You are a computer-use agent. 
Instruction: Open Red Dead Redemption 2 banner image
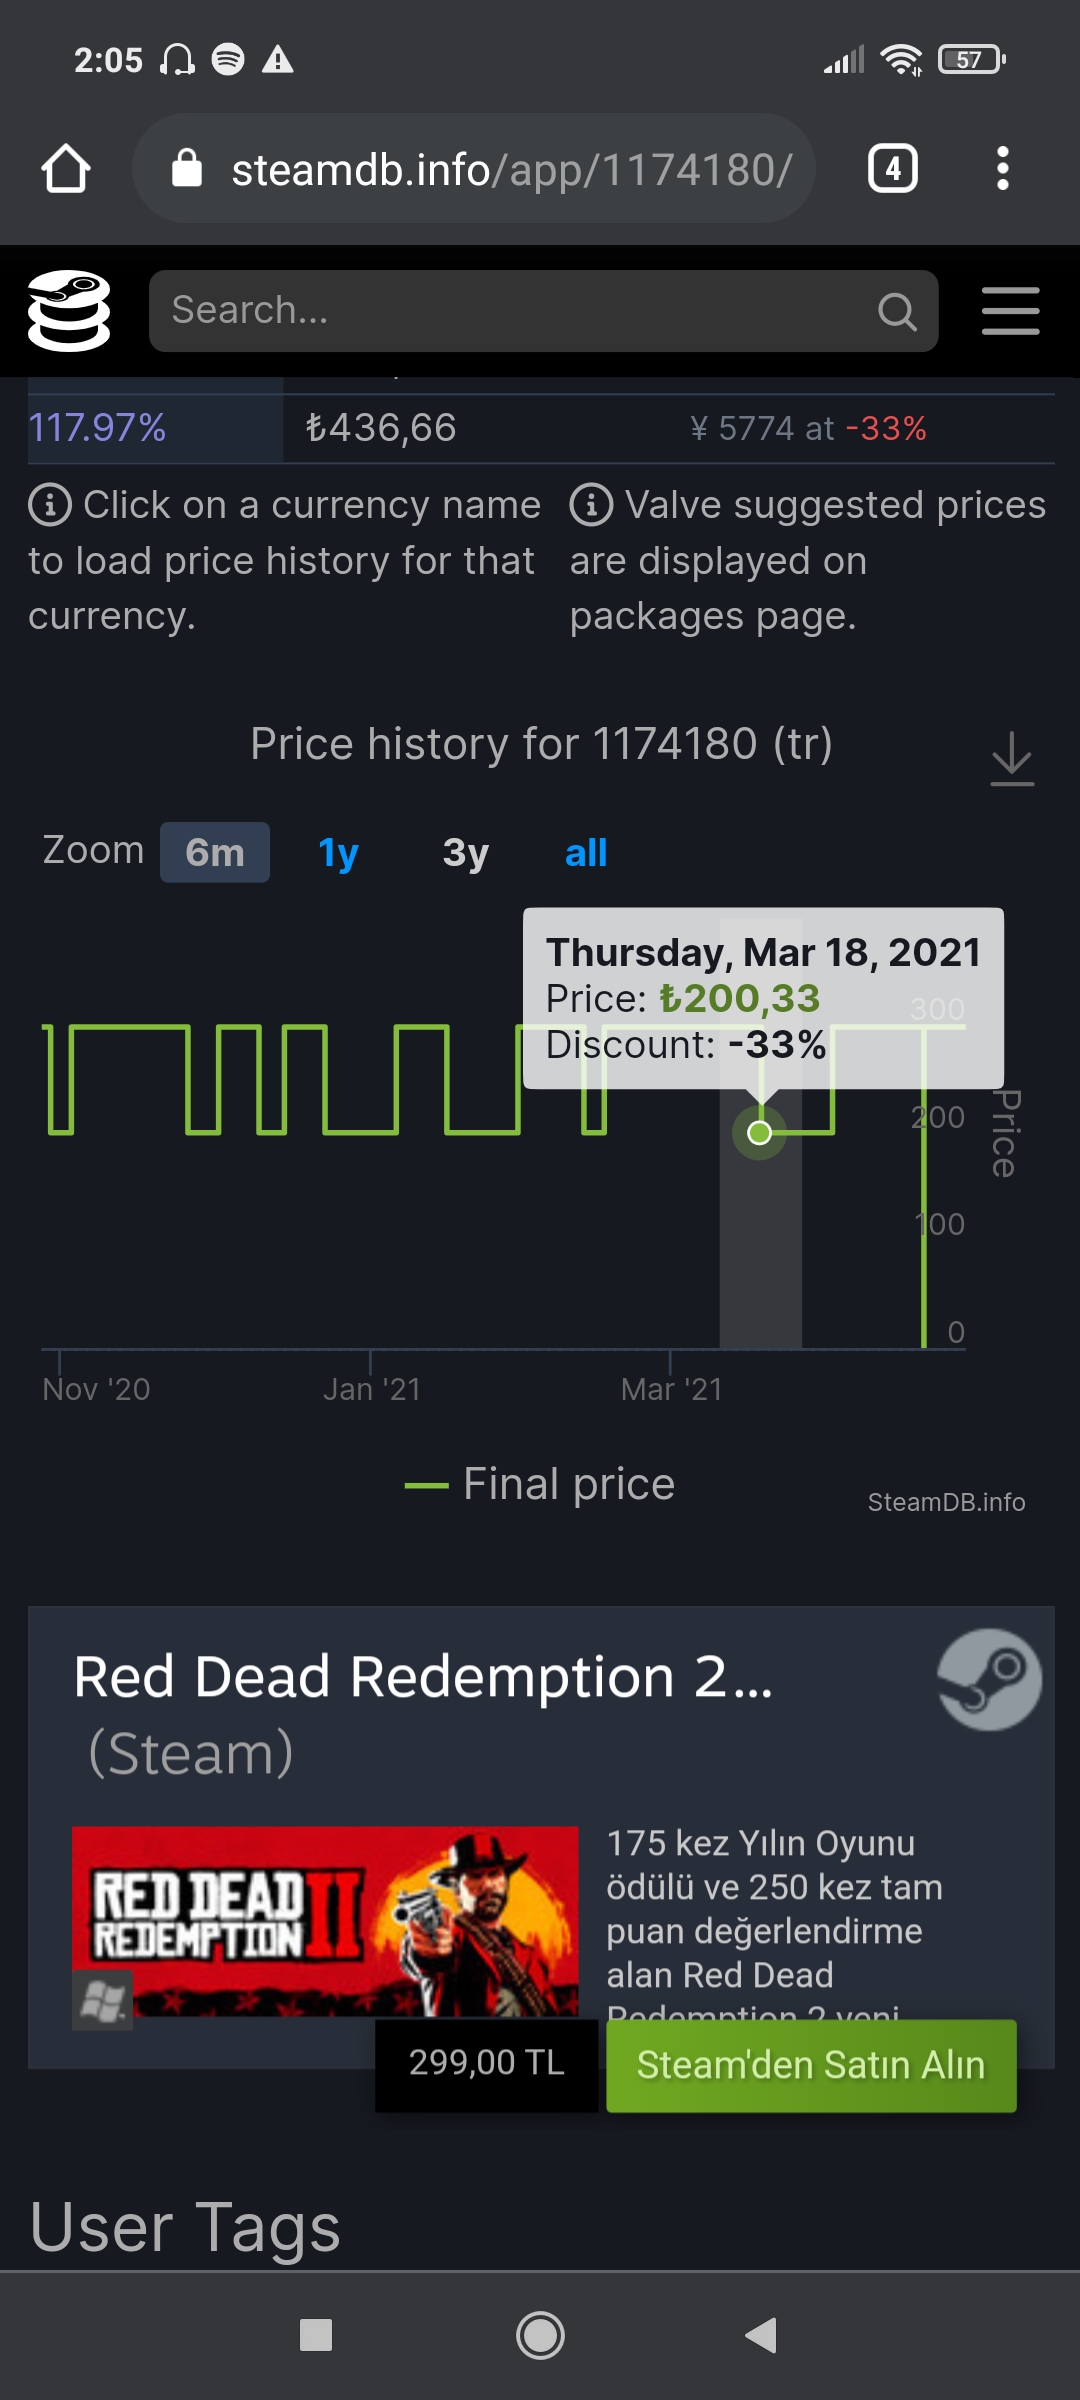pos(325,1921)
